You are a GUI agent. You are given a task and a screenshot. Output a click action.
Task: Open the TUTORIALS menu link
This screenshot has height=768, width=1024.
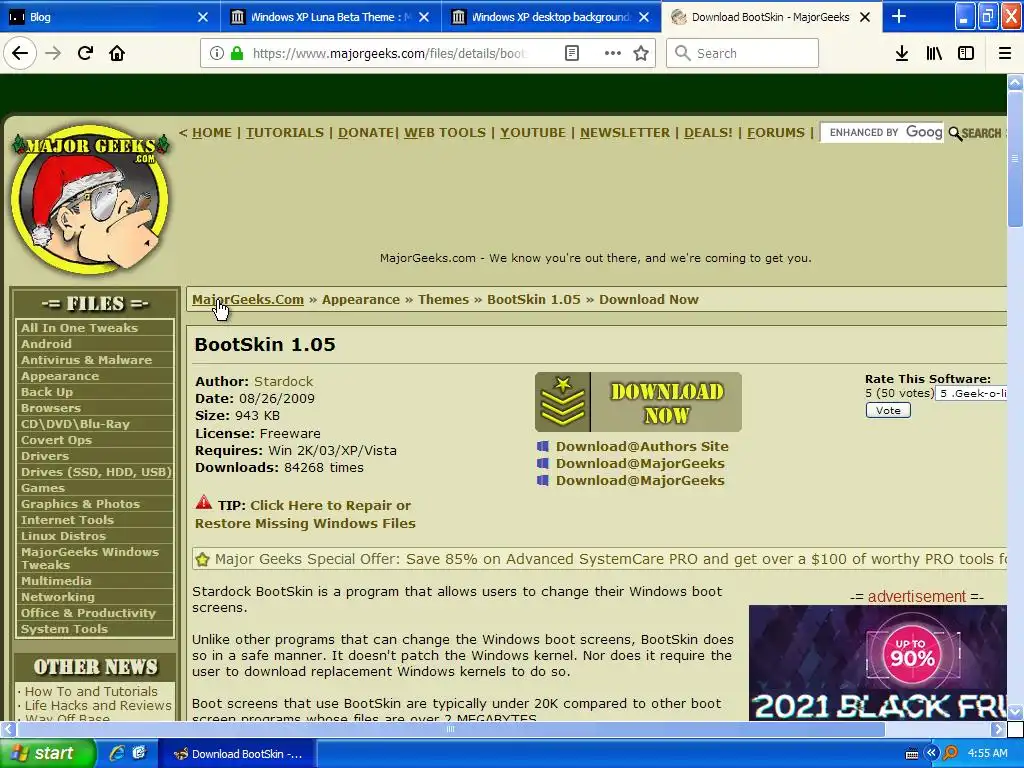[x=285, y=133]
